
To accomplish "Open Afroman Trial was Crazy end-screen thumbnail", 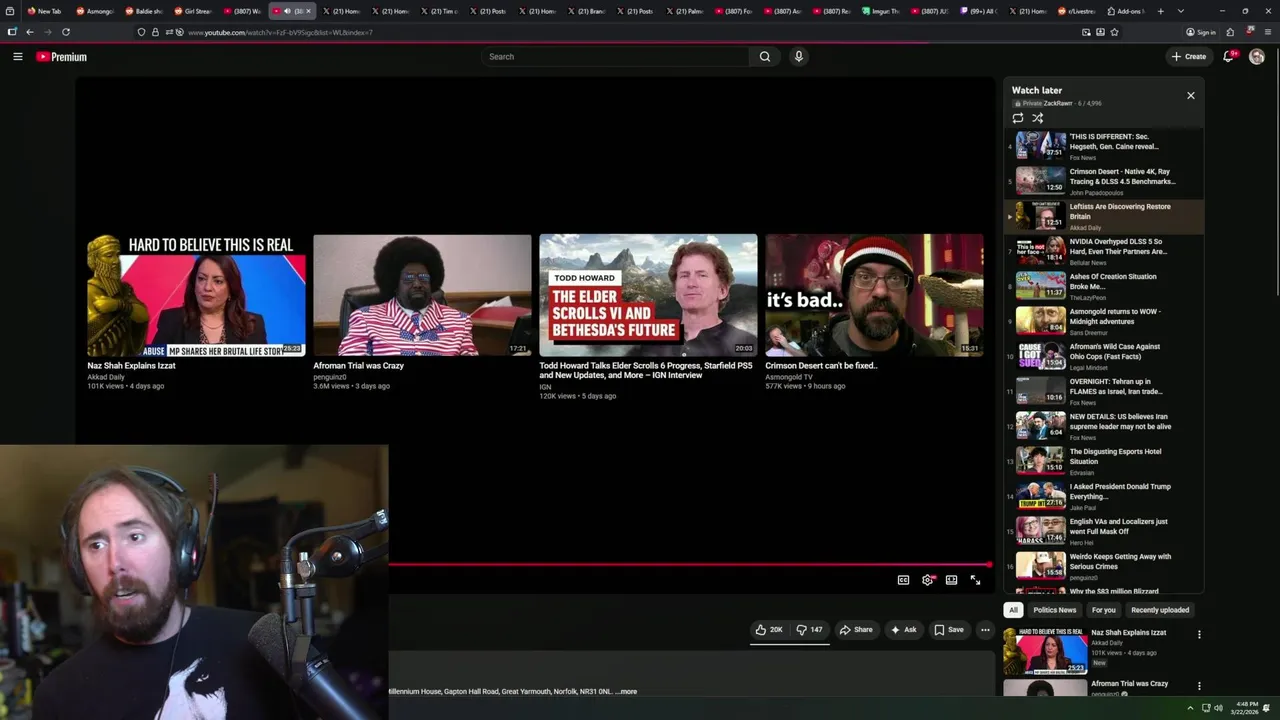I will [422, 295].
